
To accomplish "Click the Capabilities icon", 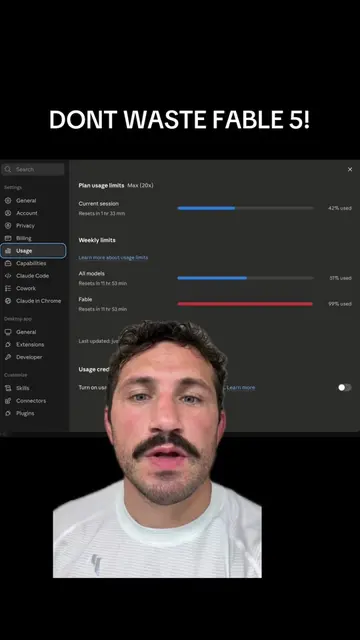I will [8, 263].
